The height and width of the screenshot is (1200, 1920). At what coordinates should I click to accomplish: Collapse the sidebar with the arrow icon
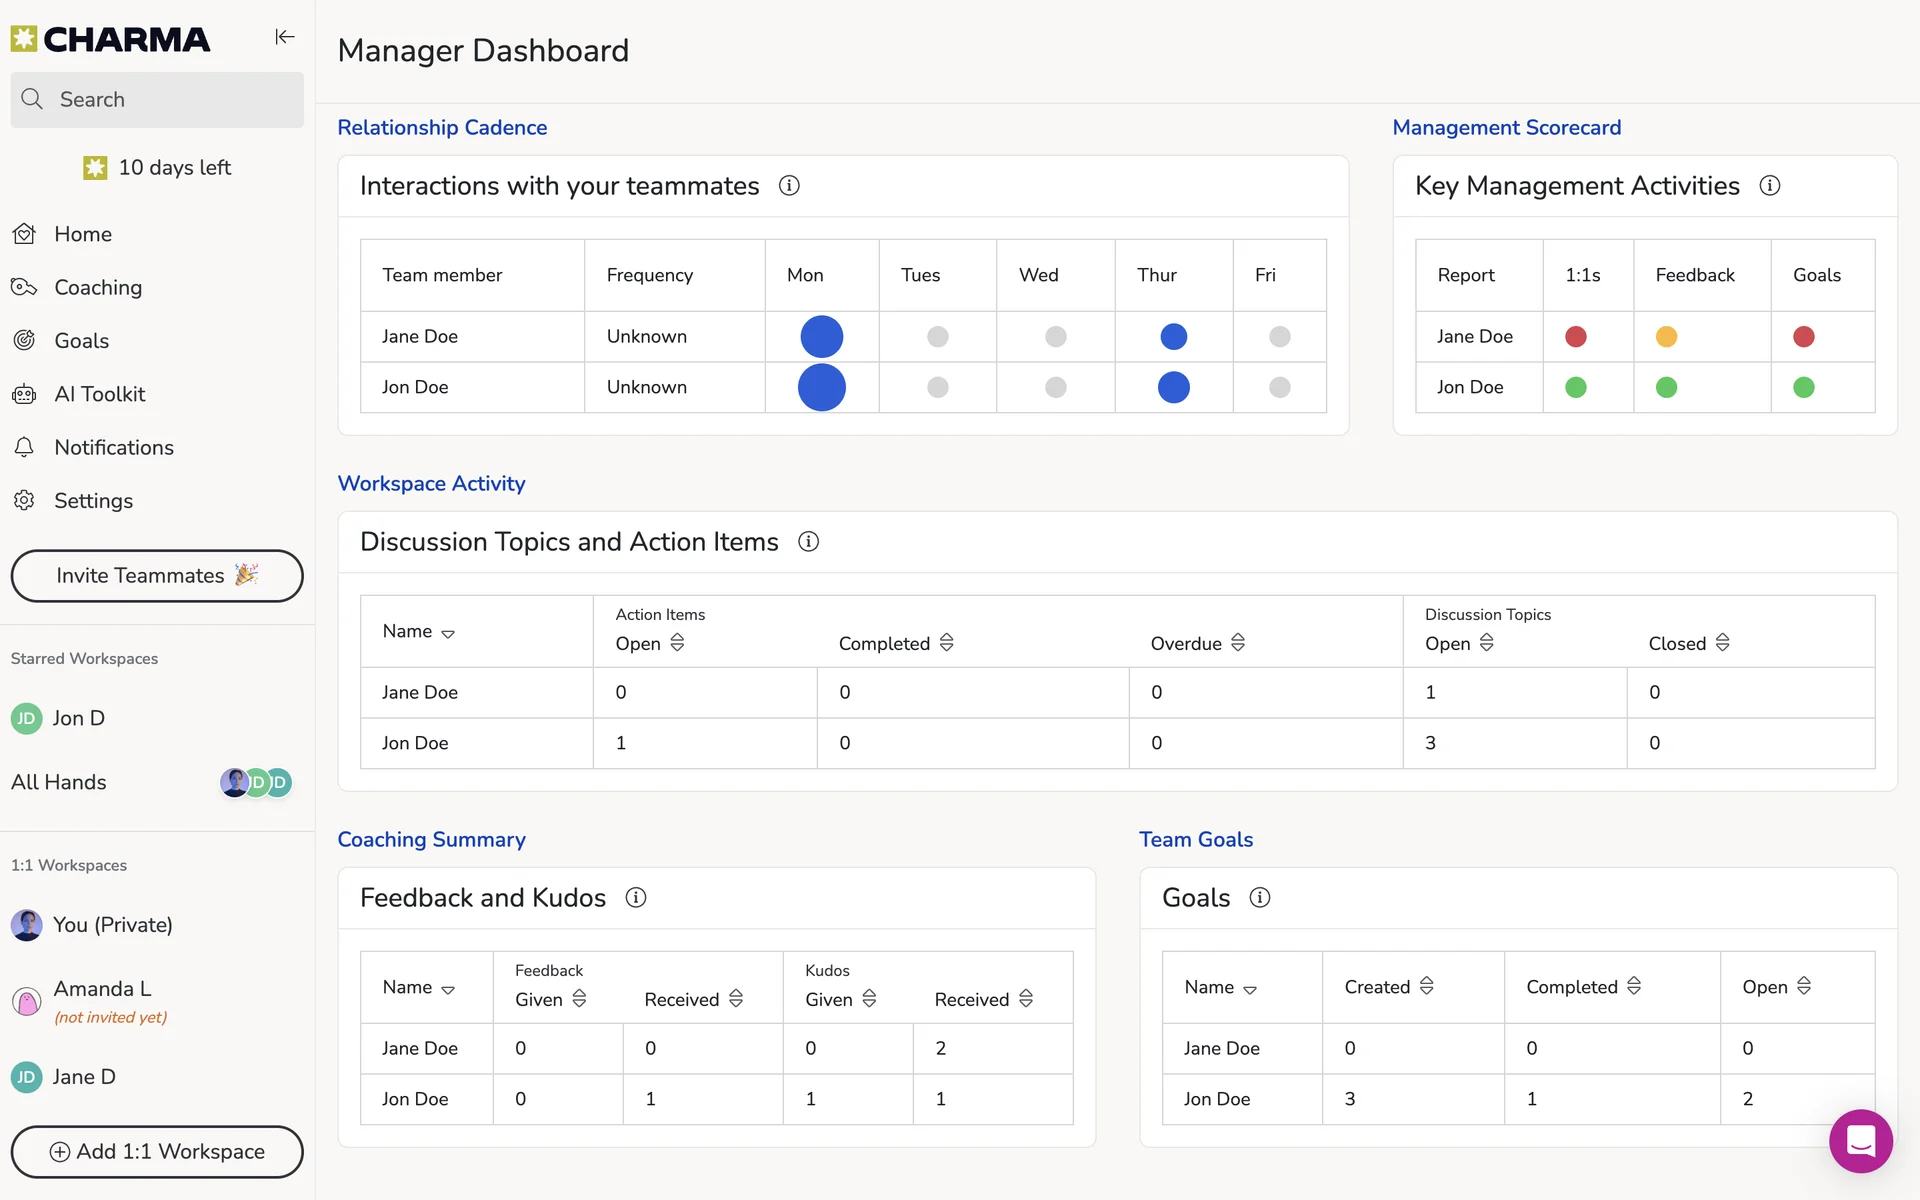tap(285, 37)
